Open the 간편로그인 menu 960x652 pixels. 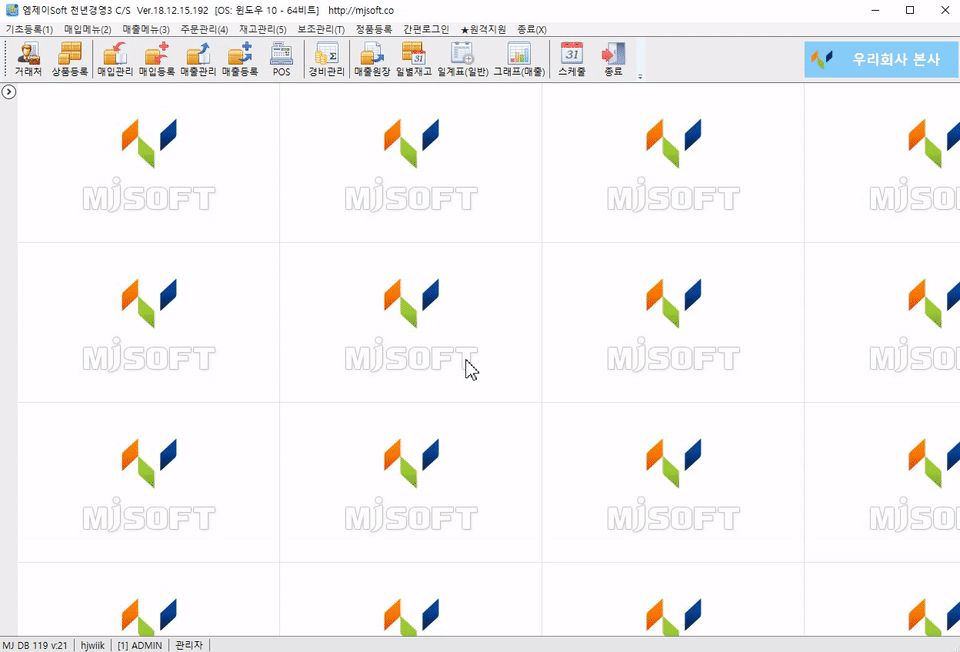(x=426, y=29)
